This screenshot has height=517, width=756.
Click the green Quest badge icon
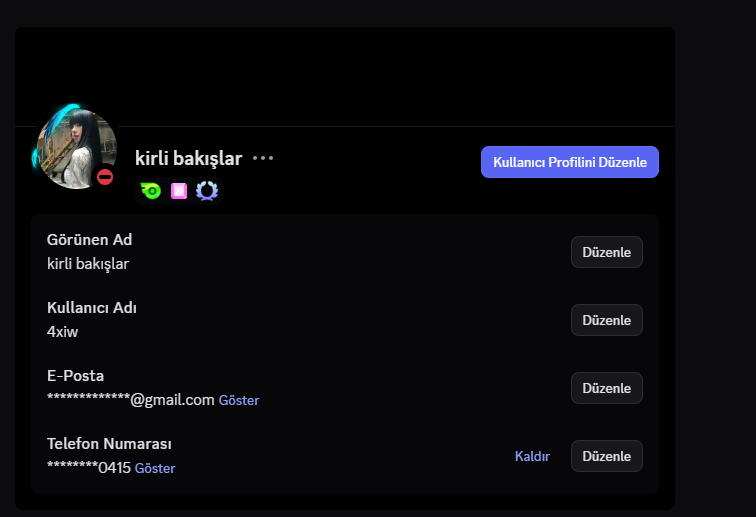[151, 191]
